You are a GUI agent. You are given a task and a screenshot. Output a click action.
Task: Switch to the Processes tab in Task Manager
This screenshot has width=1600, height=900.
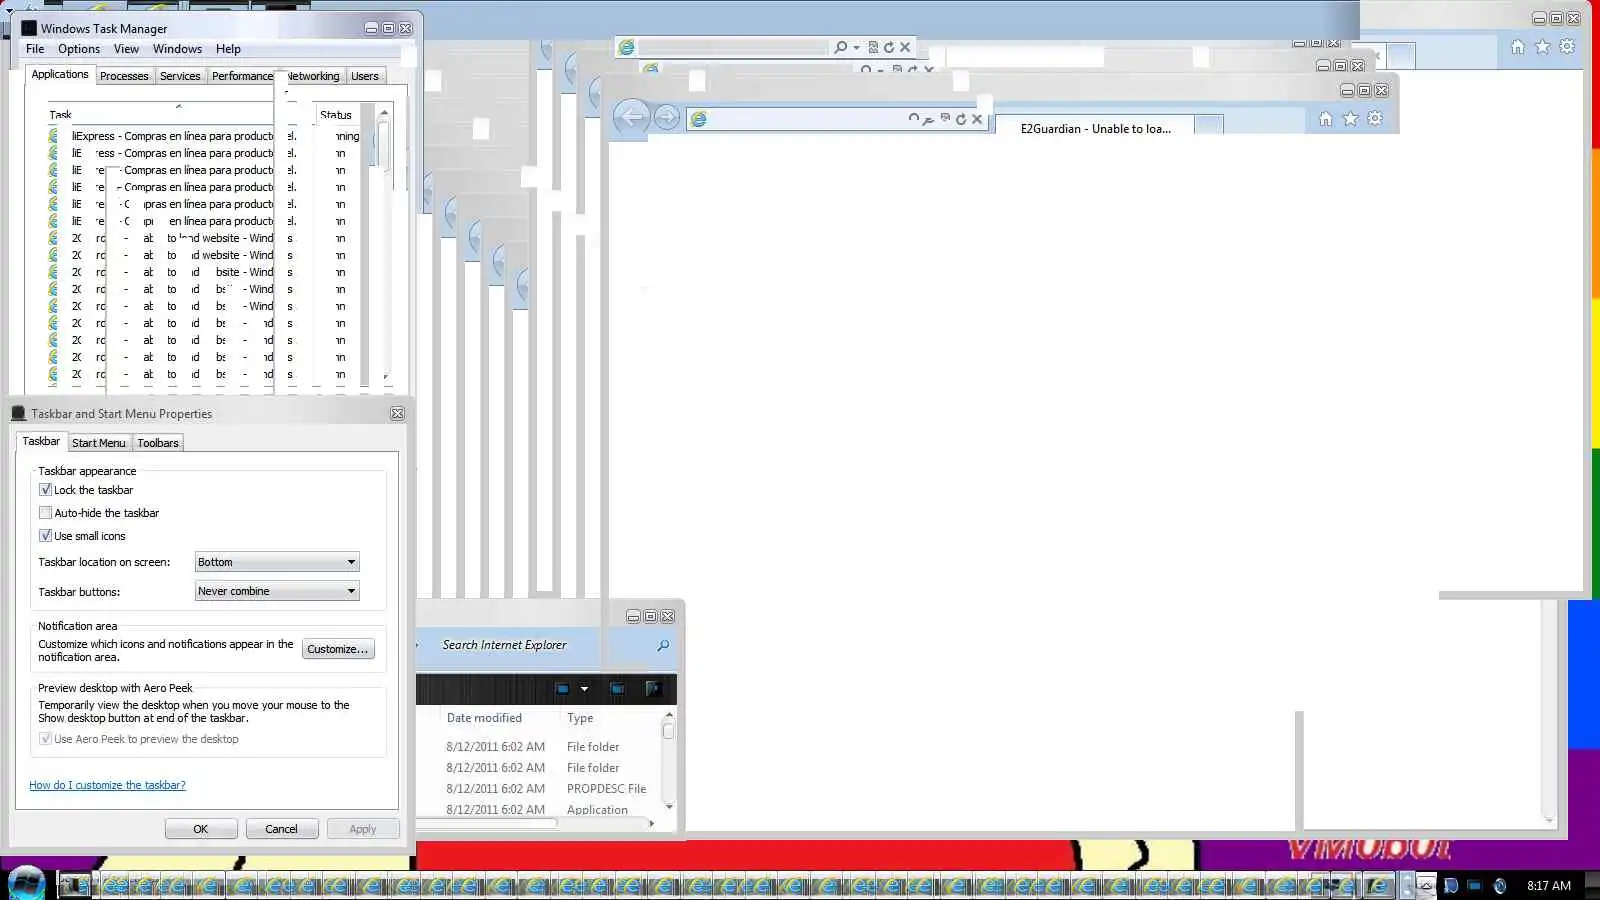(x=124, y=76)
